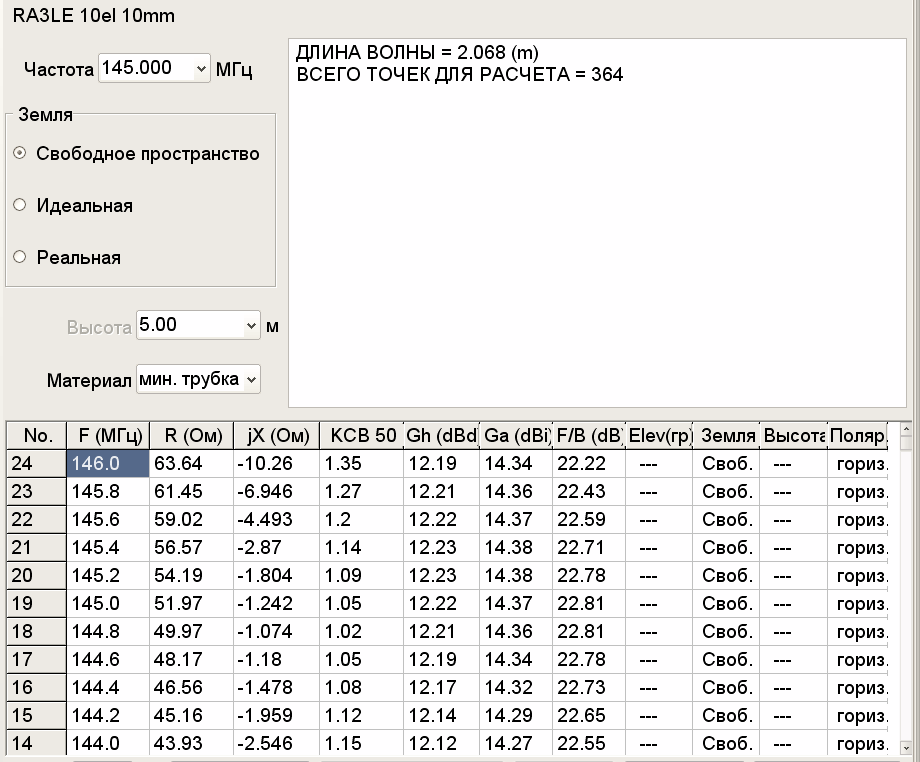Viewport: 920px width, 762px height.
Task: Choose the Реальная ground radio button
Action: tap(20, 258)
